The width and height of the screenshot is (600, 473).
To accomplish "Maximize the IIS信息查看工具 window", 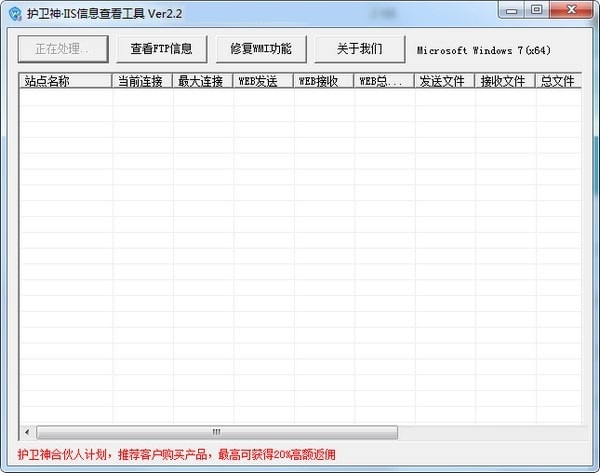I will [x=537, y=10].
